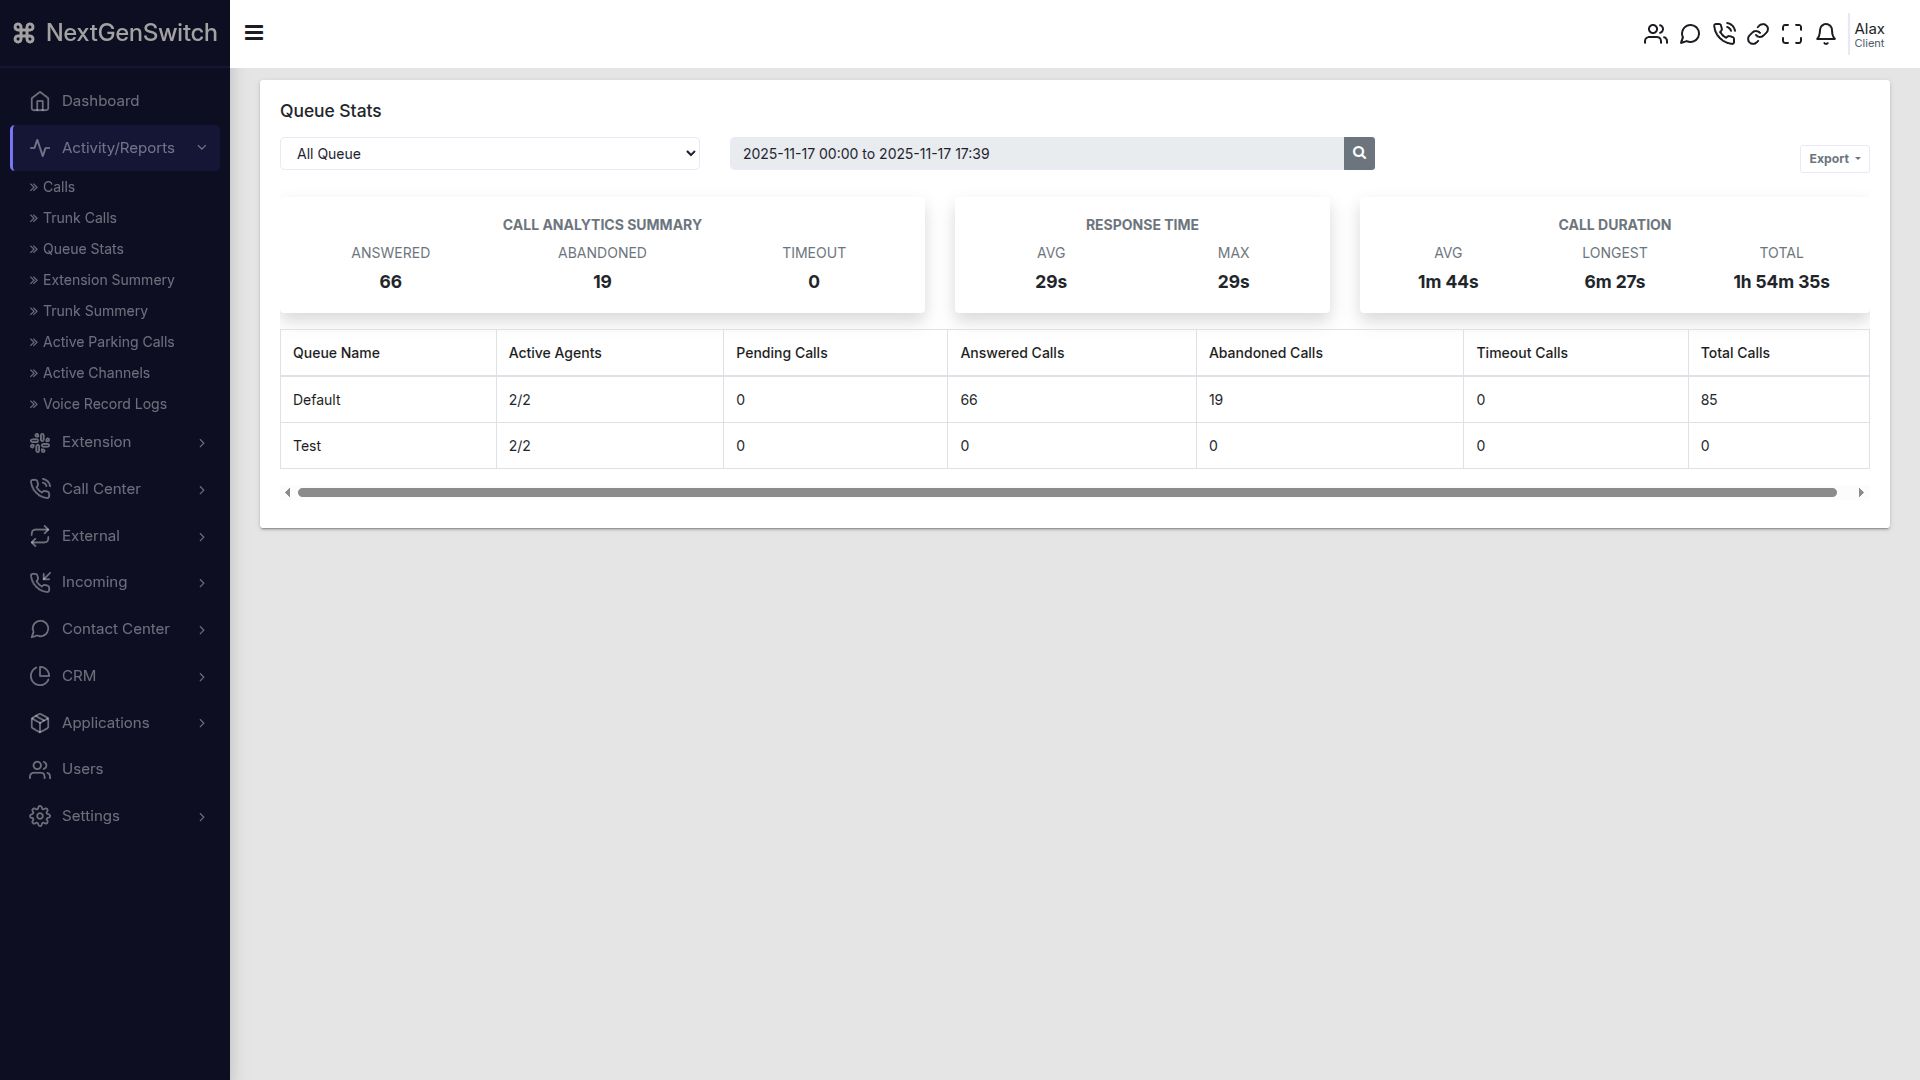Open Trunk Calls report
1920x1080 pixels.
[79, 218]
